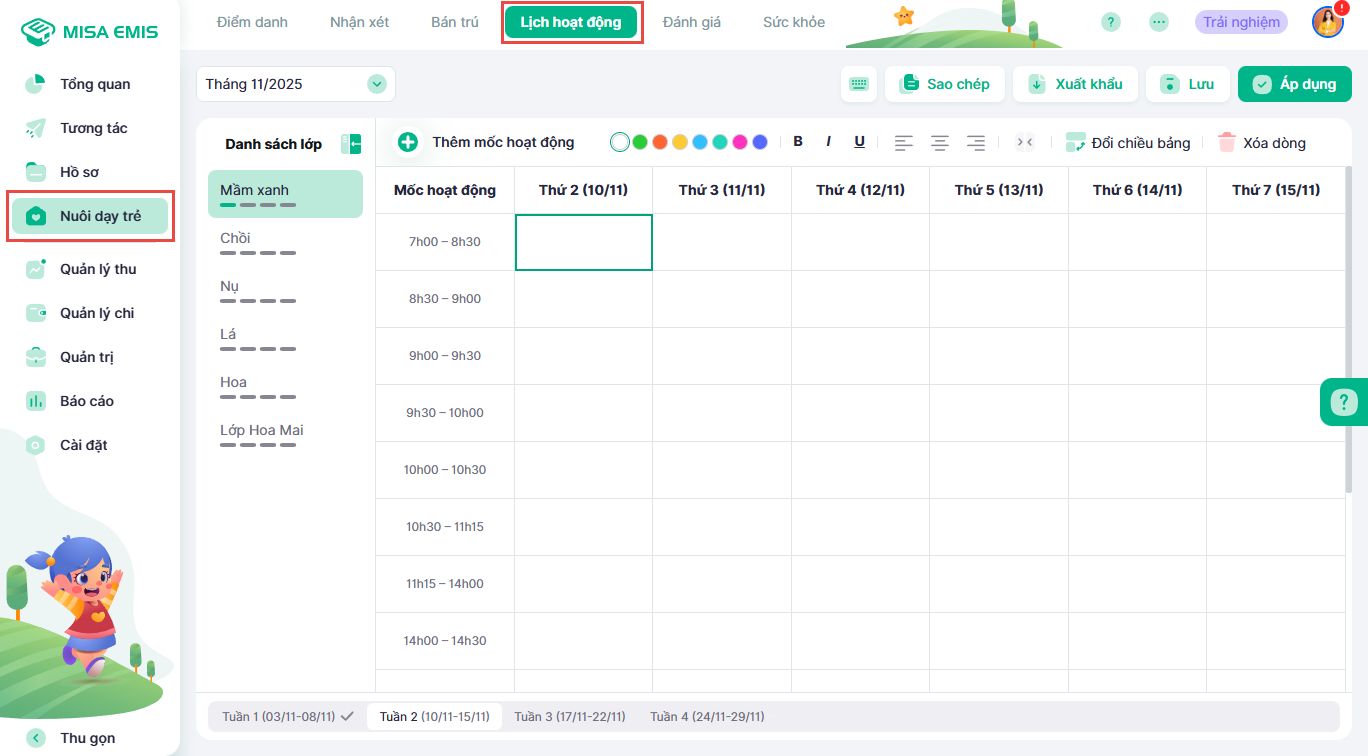Open the help question mark icon in header
Viewport: 1368px width, 756px height.
(1111, 22)
